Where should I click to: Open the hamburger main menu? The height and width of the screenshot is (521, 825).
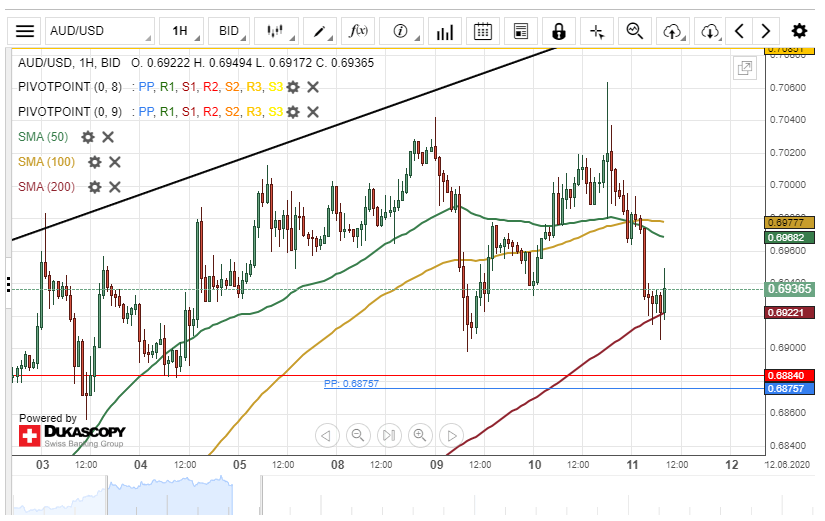tap(25, 31)
